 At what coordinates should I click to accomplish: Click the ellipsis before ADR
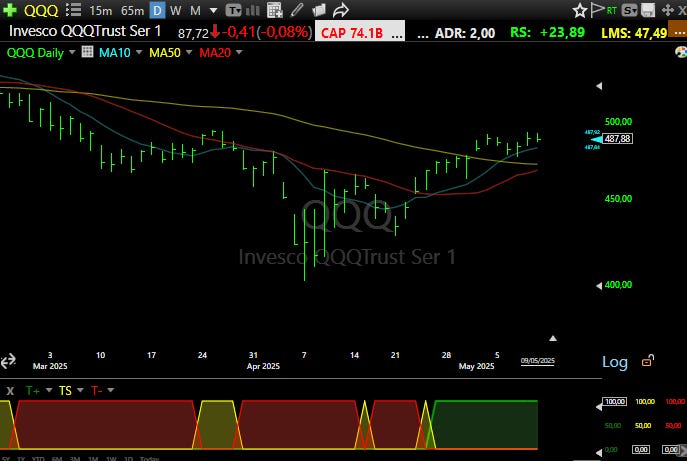click(x=423, y=35)
